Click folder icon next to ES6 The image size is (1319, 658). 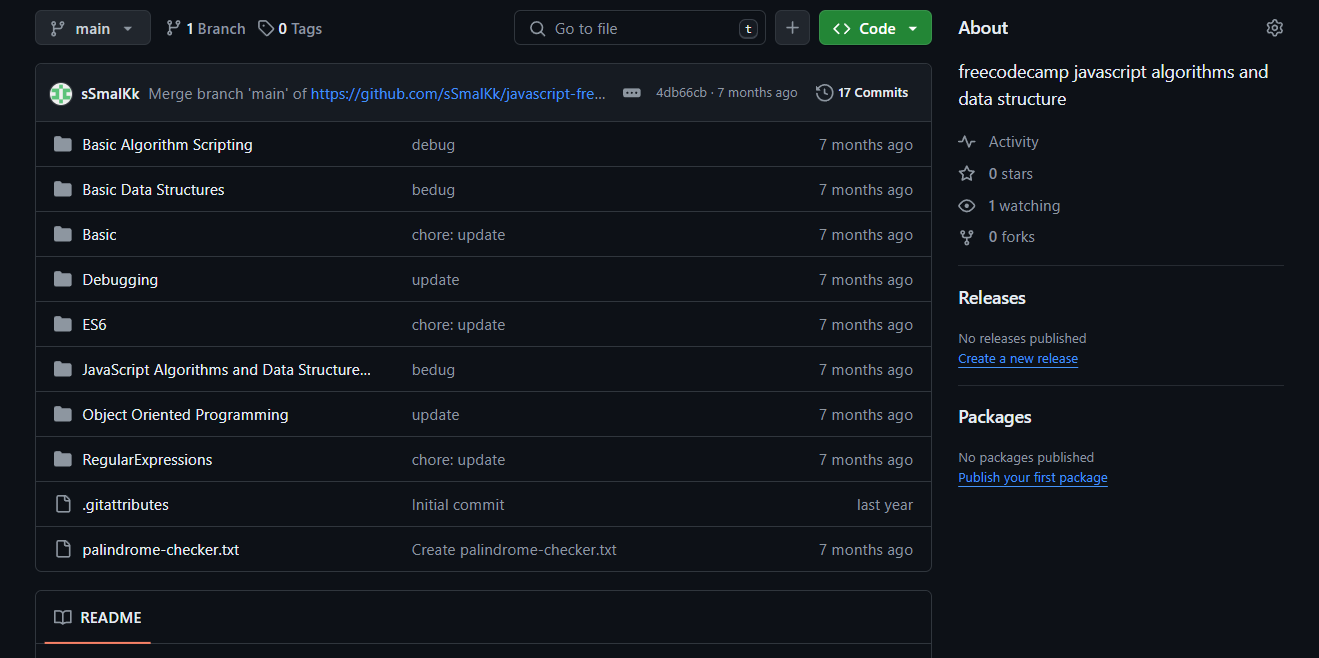pyautogui.click(x=63, y=324)
